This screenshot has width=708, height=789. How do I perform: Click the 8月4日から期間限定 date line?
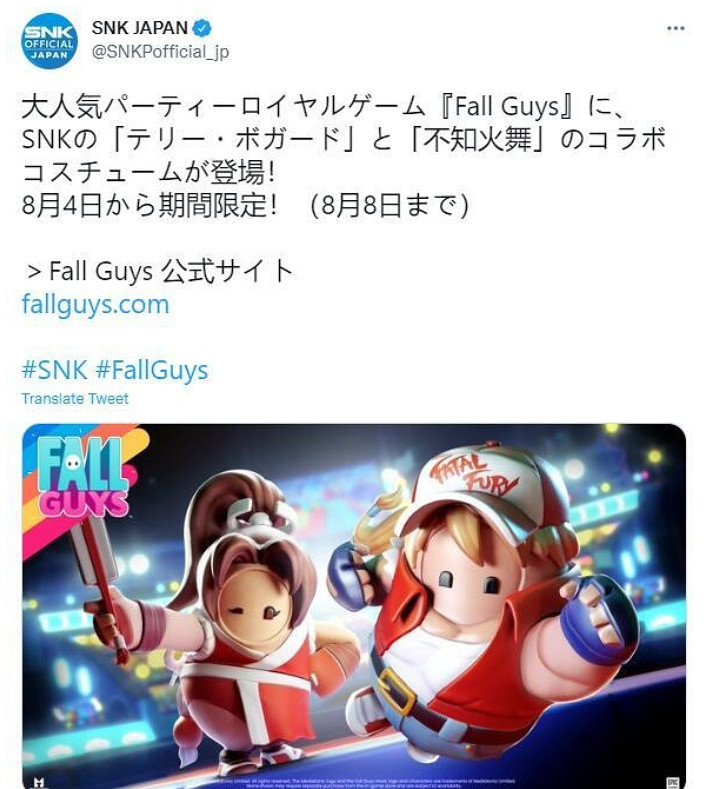(x=245, y=205)
